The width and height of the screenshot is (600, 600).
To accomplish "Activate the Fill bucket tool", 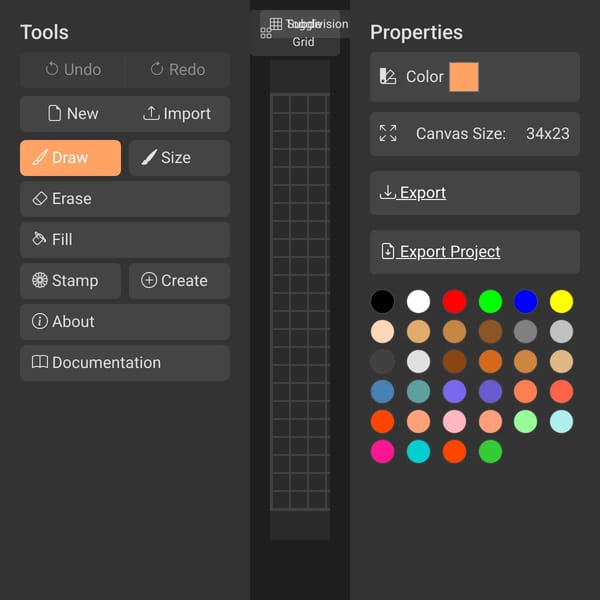I will pyautogui.click(x=125, y=240).
